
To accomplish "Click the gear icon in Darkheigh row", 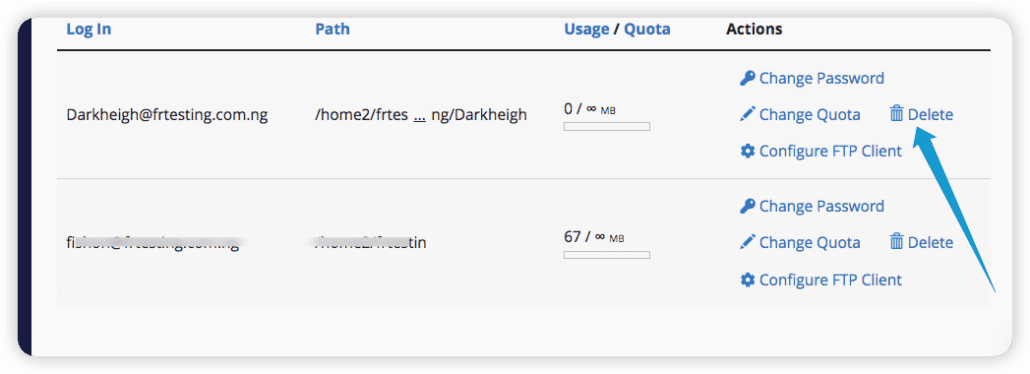I will (x=748, y=151).
